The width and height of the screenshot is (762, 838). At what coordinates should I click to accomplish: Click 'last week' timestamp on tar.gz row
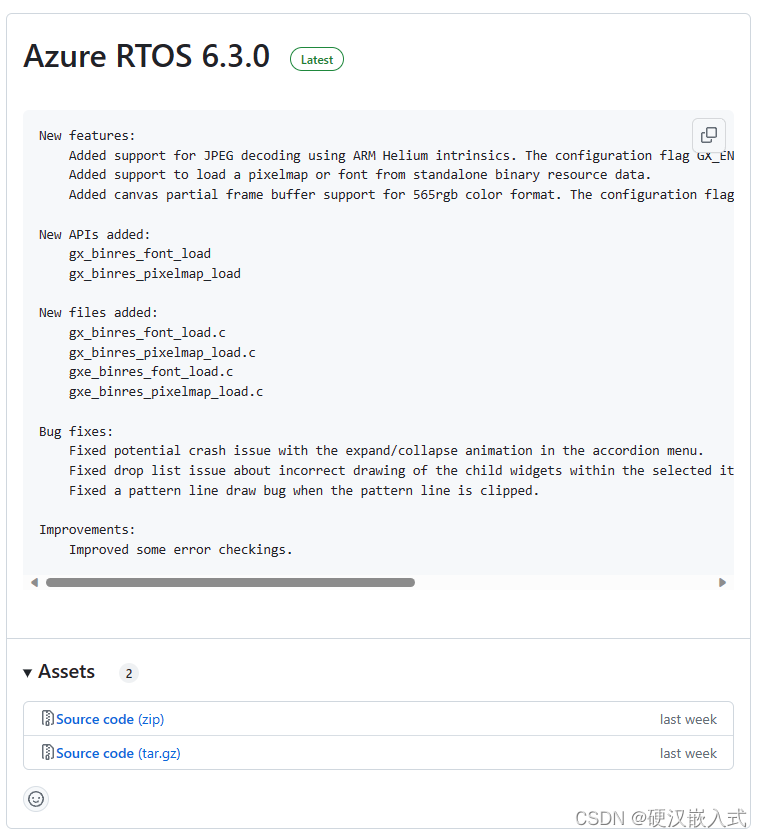point(688,754)
